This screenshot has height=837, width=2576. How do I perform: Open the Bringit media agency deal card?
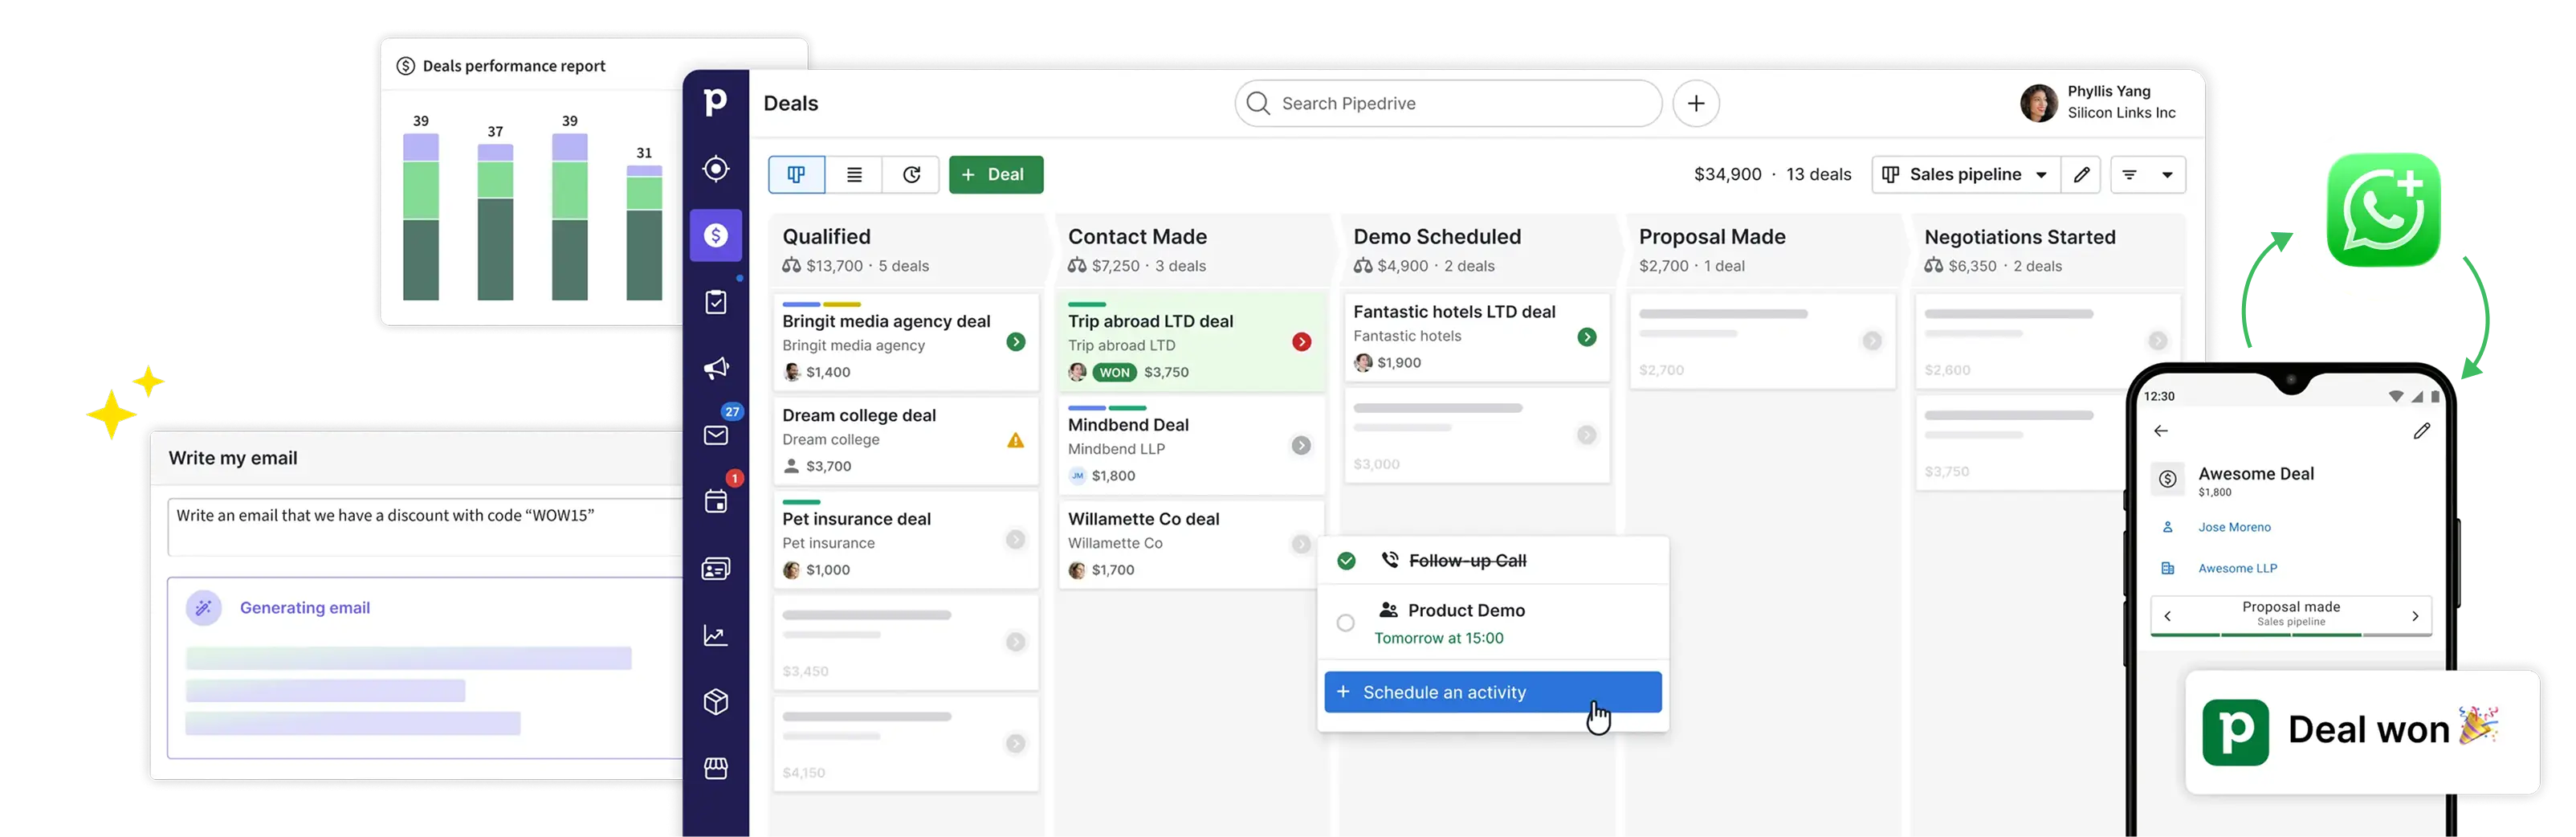coord(905,342)
